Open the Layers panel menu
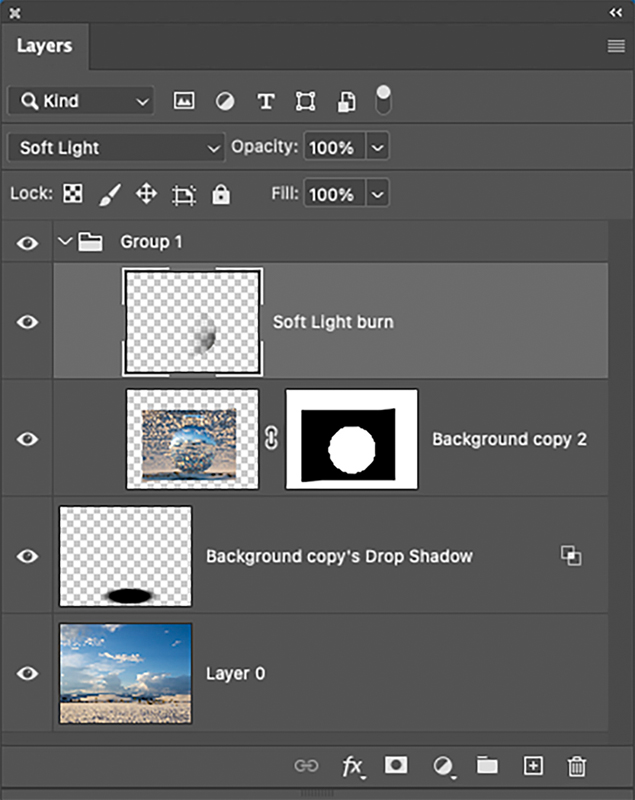635x800 pixels. pos(615,46)
